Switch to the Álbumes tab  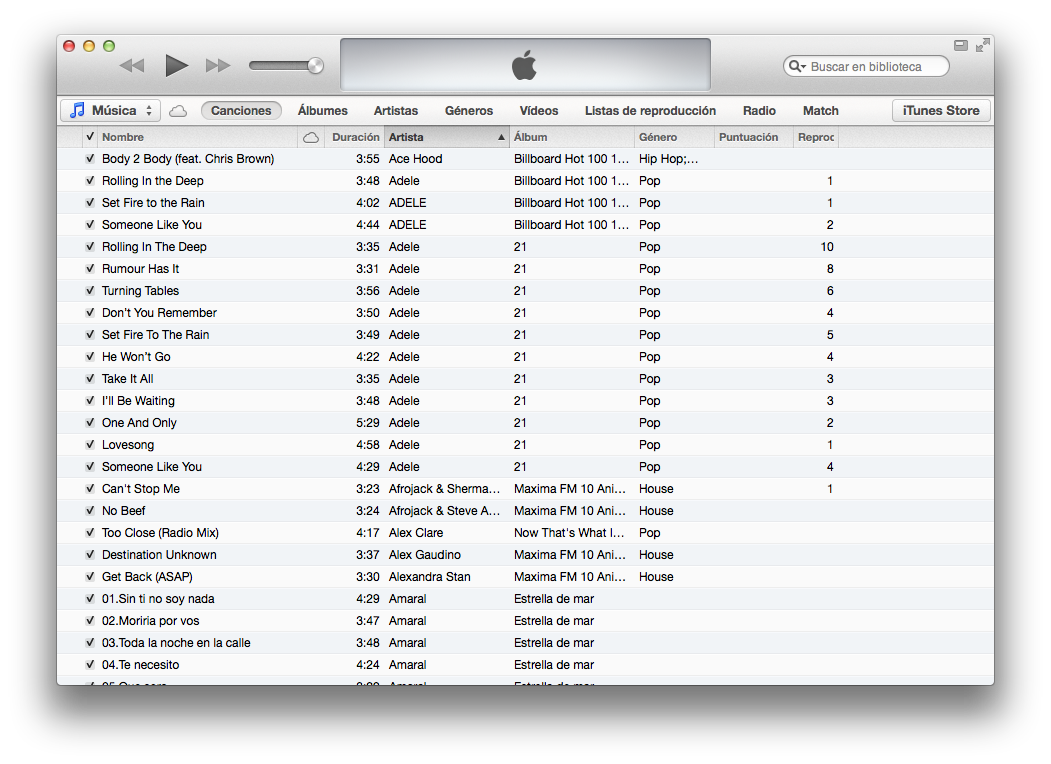pyautogui.click(x=322, y=111)
